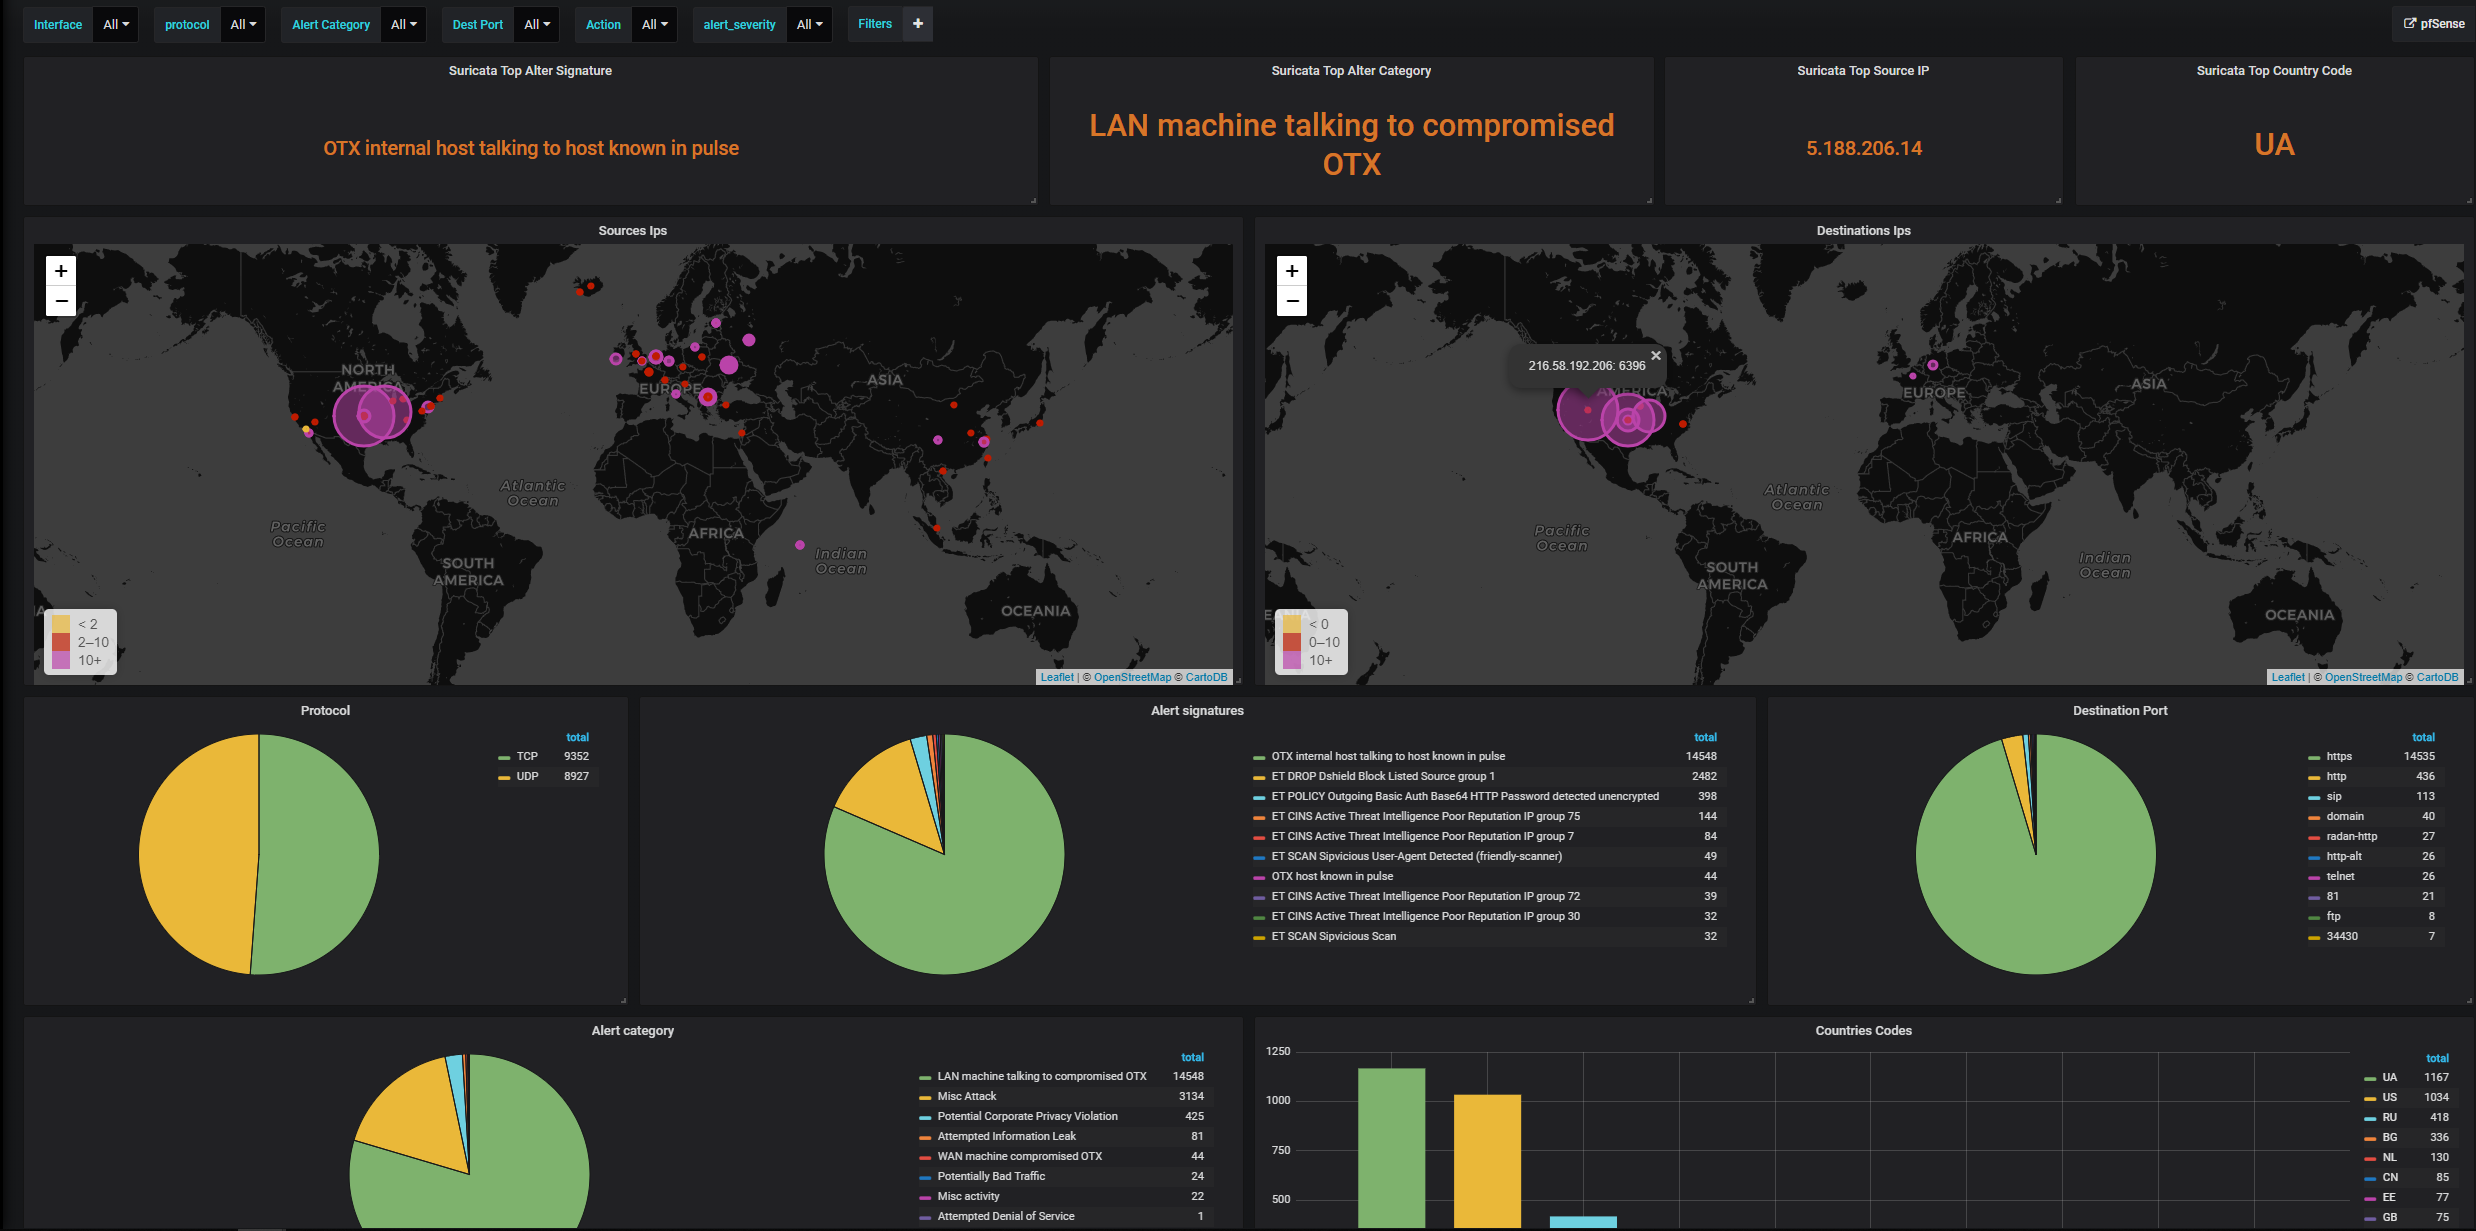The height and width of the screenshot is (1231, 2476).
Task: Zoom out on the Sources Ips map
Action: tap(61, 301)
